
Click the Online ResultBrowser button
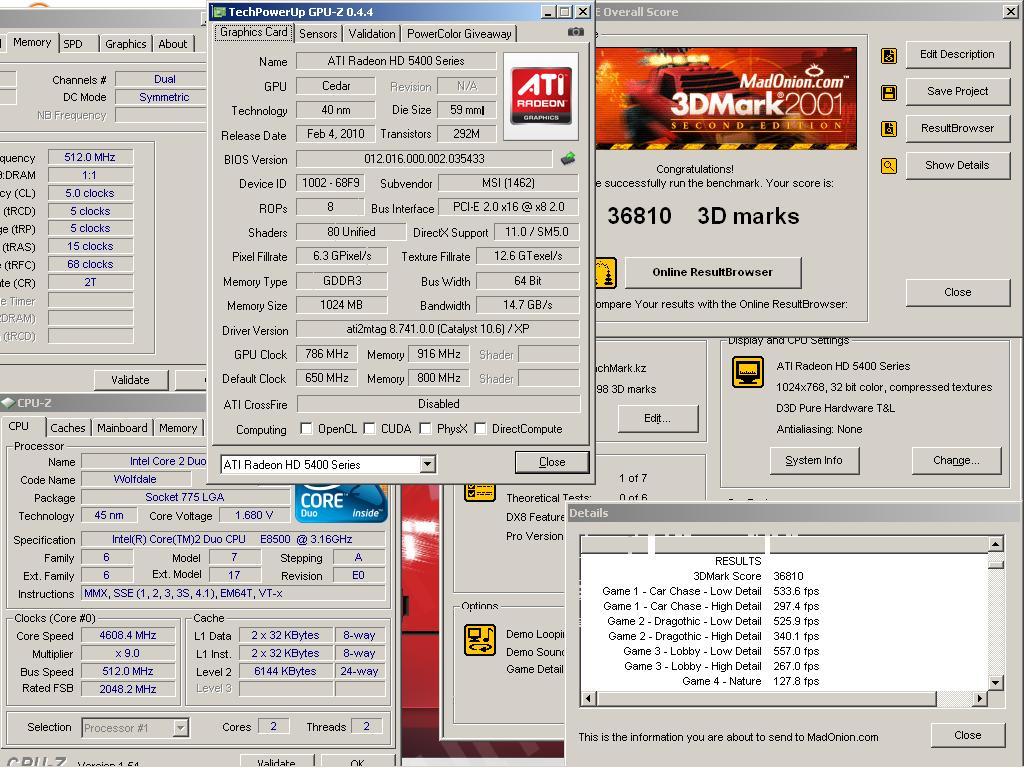[712, 272]
